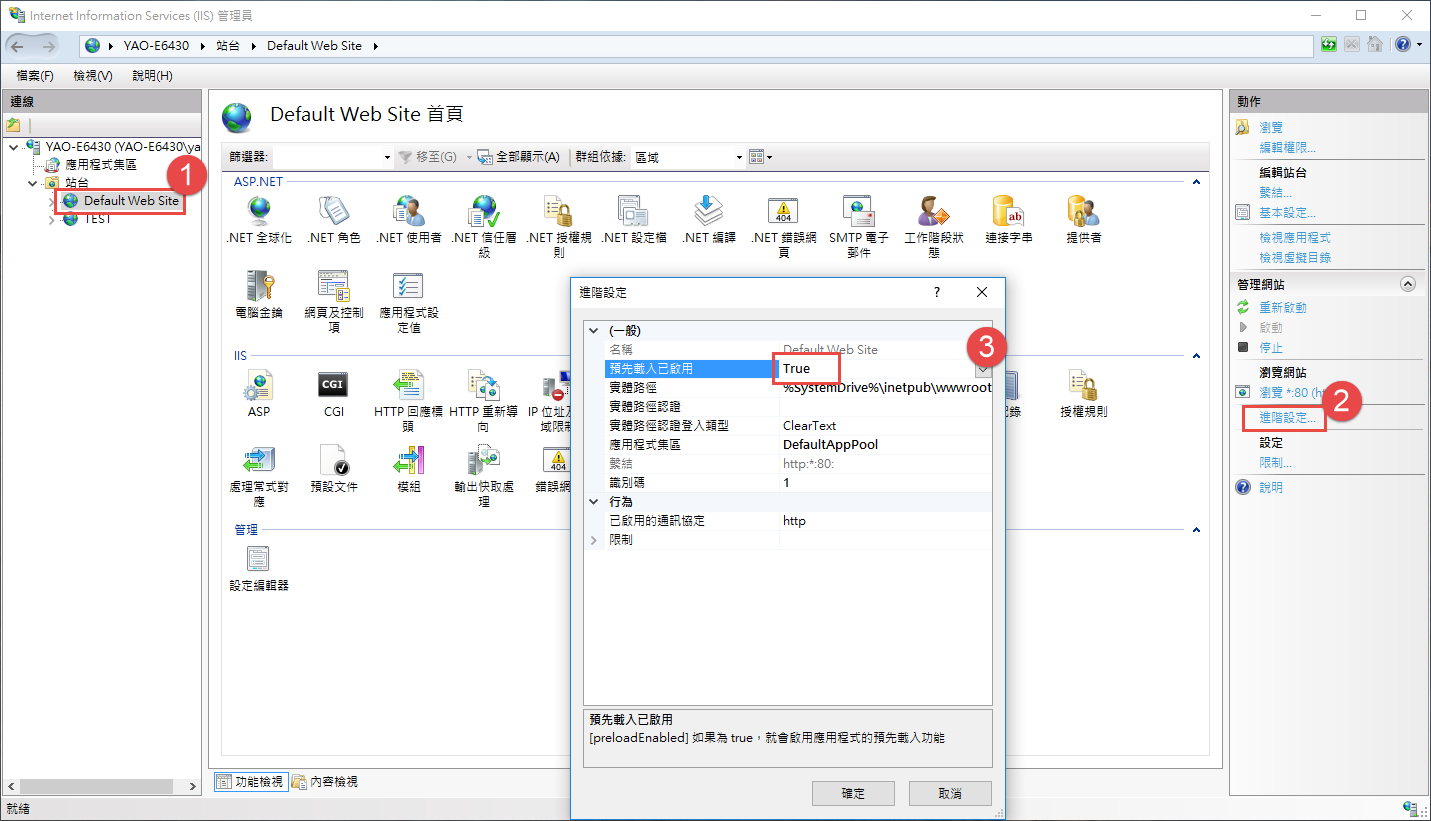
Task: Click the 重新啟動 action link
Action: coord(1283,308)
